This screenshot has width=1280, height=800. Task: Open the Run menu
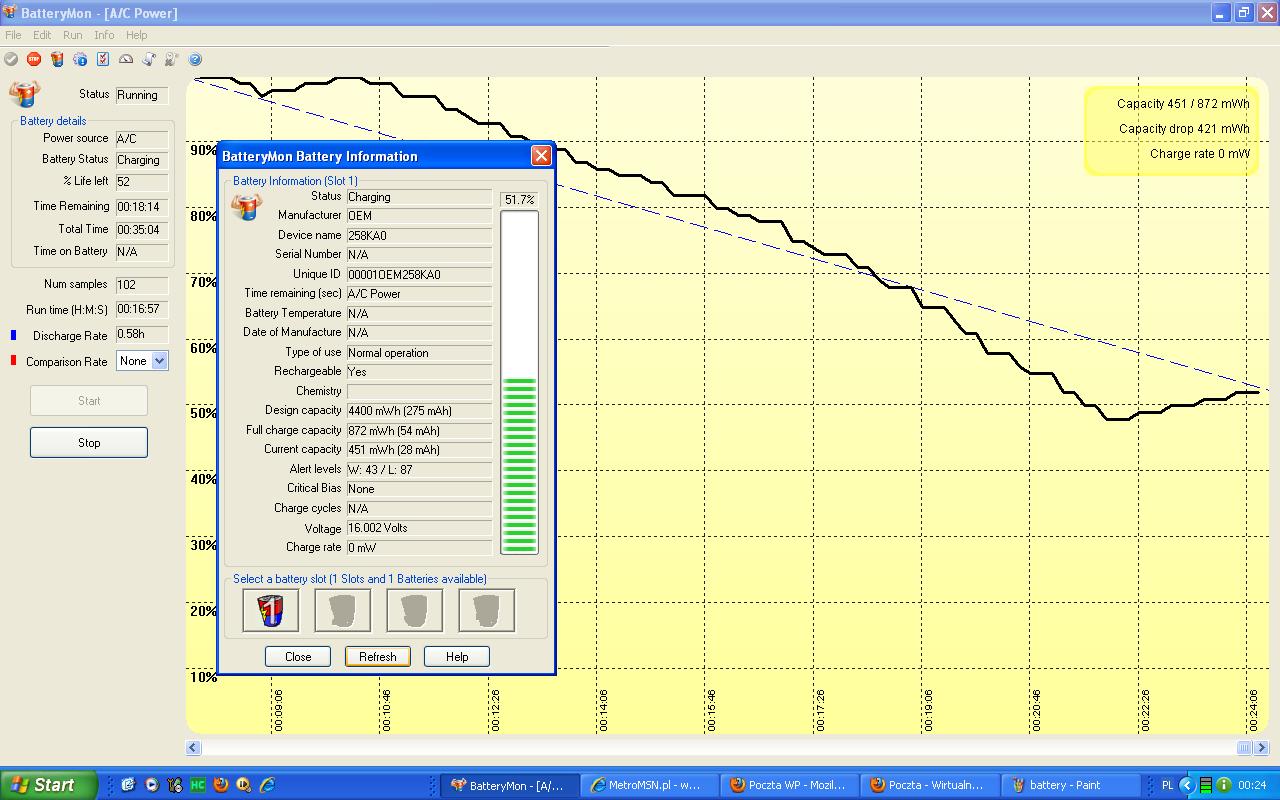pyautogui.click(x=73, y=35)
